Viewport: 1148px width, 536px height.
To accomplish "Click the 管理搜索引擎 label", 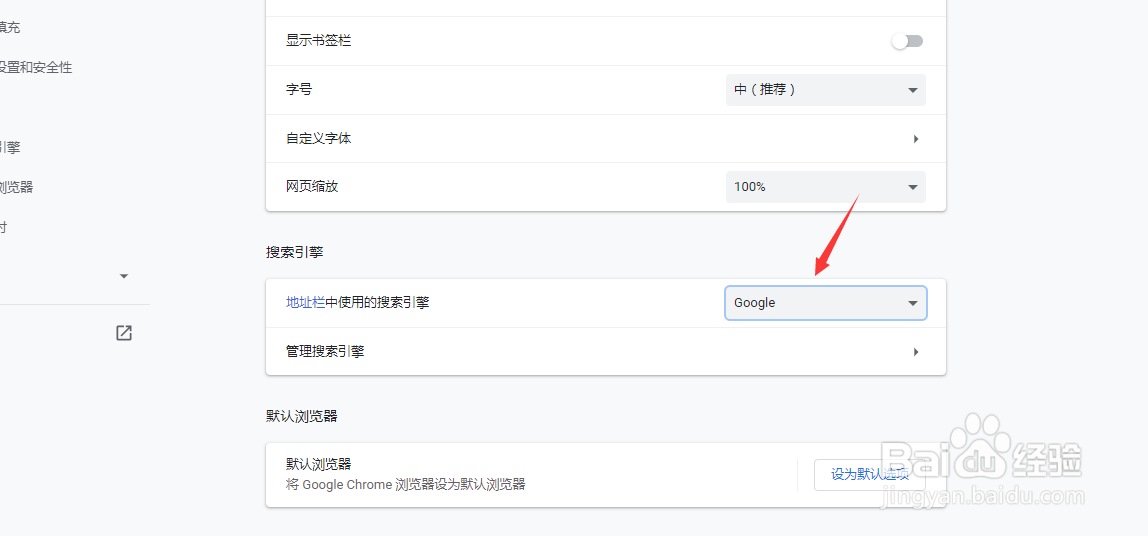I will [x=325, y=351].
